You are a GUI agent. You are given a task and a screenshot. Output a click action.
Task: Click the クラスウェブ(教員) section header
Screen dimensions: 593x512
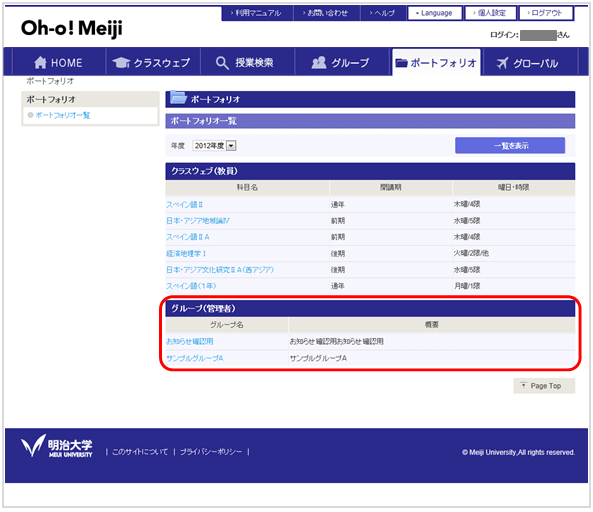(x=370, y=171)
